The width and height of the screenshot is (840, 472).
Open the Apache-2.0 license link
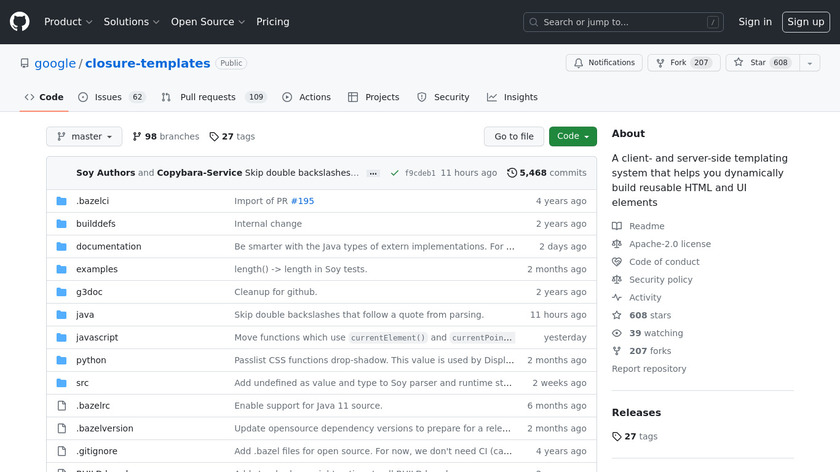669,244
